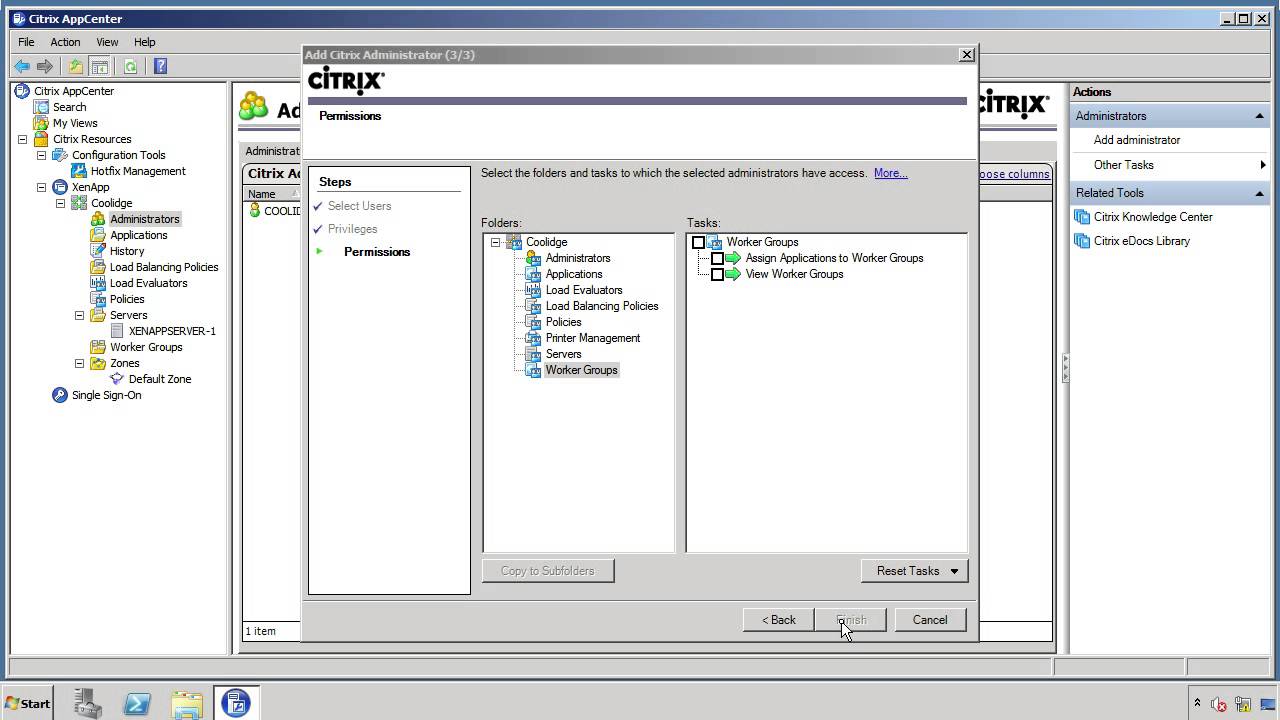Select the Default Zone icon
Screen dimensions: 1280x720
pyautogui.click(x=117, y=379)
